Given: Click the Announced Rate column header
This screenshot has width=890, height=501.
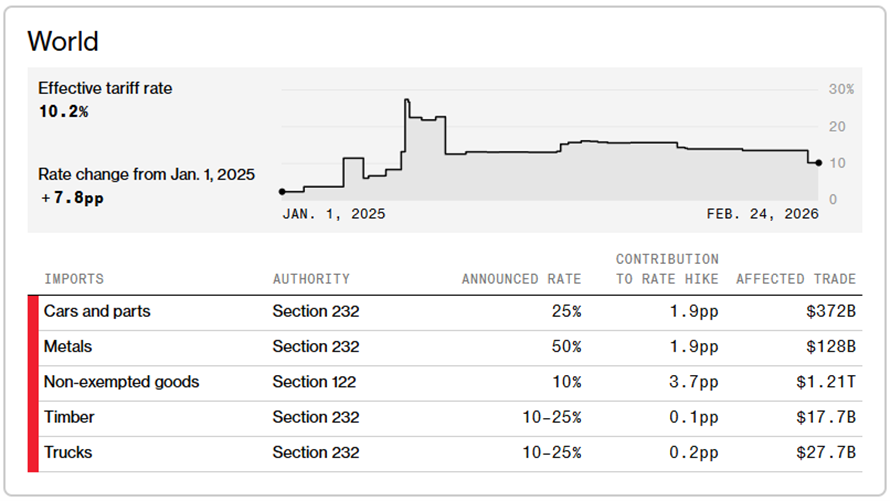Looking at the screenshot, I should click(x=521, y=279).
